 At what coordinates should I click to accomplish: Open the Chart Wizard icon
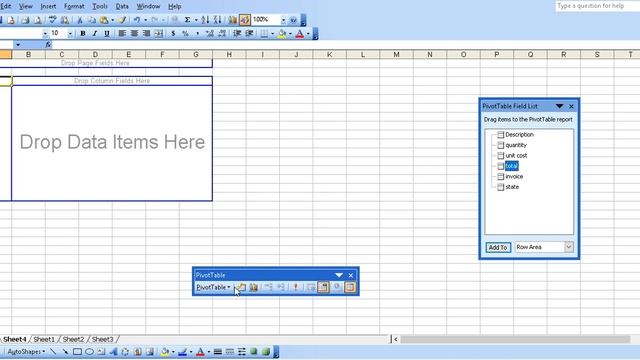click(x=233, y=20)
